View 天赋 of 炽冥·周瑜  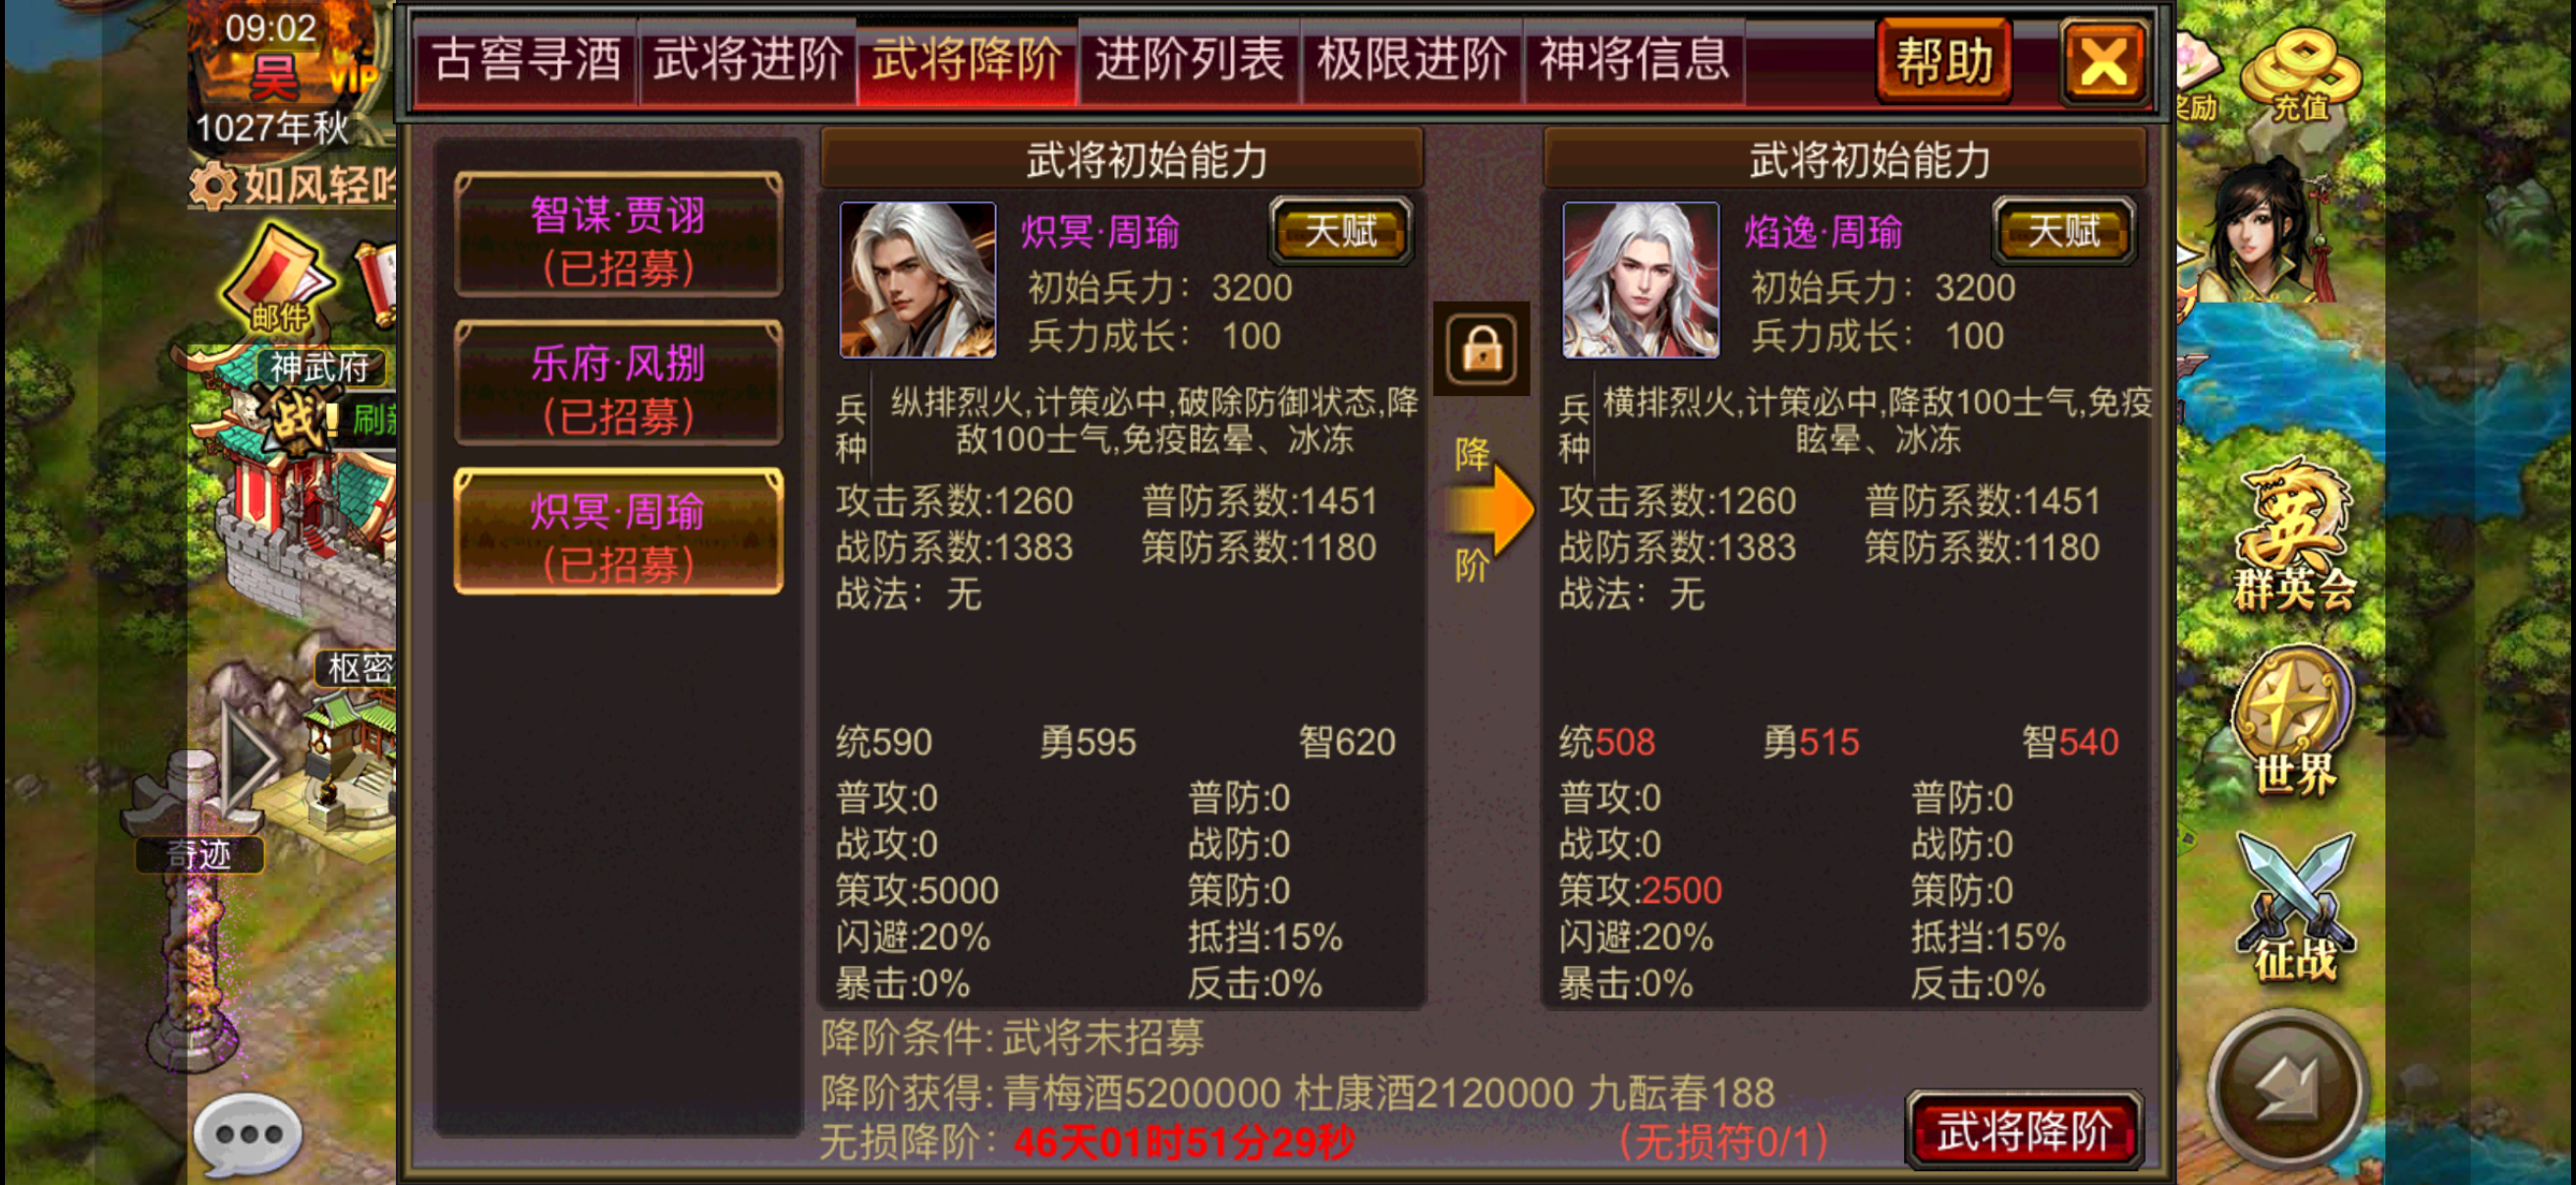[x=1340, y=232]
